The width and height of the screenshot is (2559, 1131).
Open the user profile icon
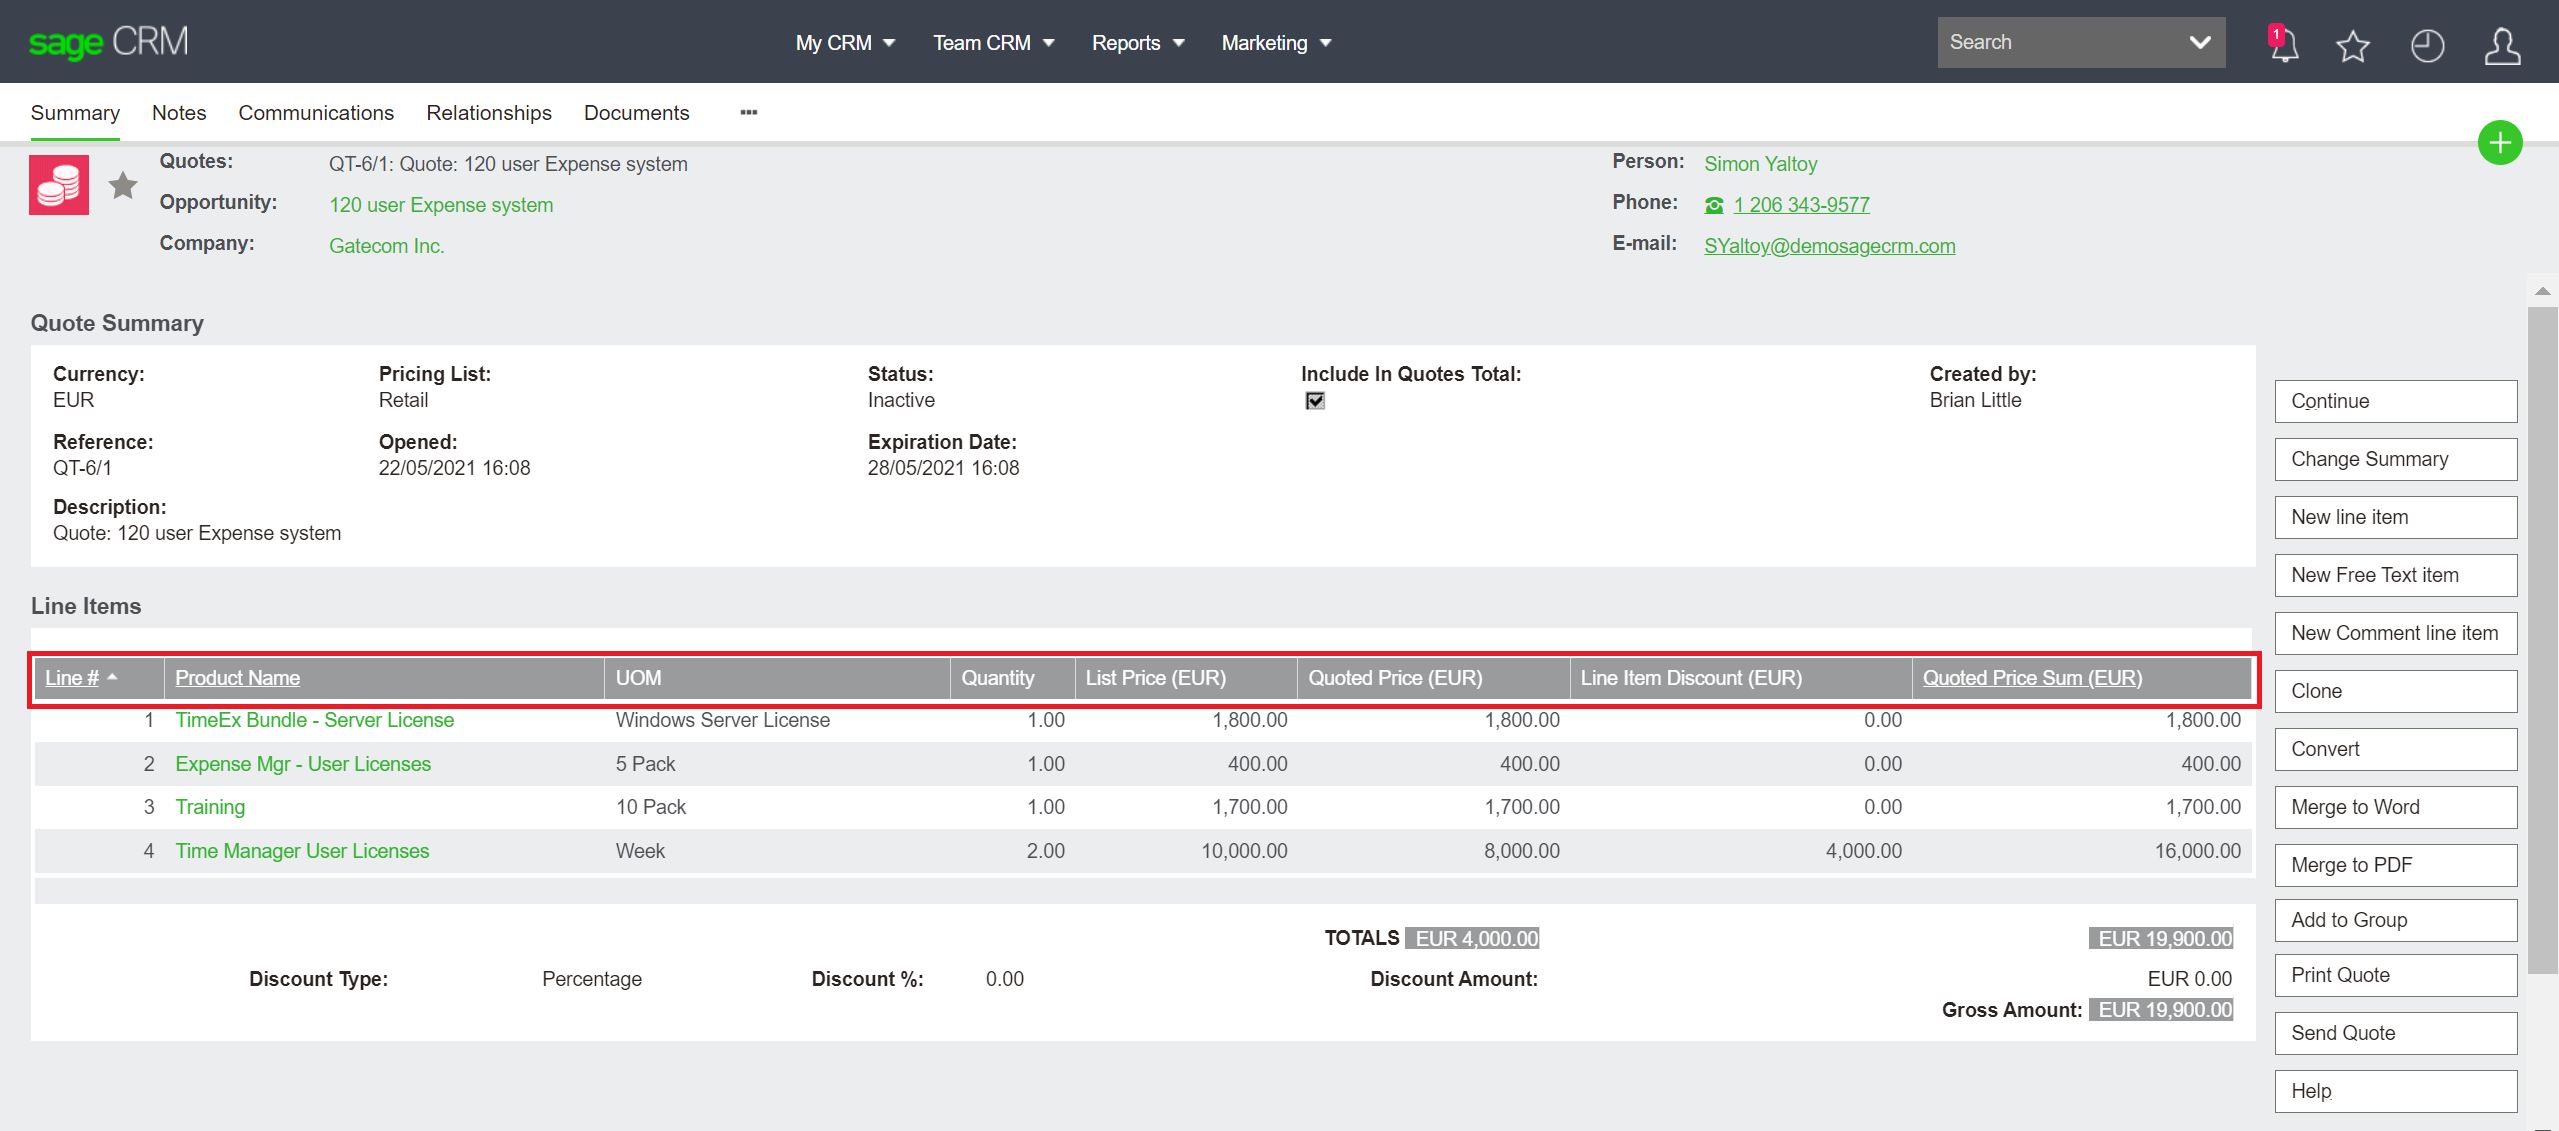pyautogui.click(x=2502, y=45)
